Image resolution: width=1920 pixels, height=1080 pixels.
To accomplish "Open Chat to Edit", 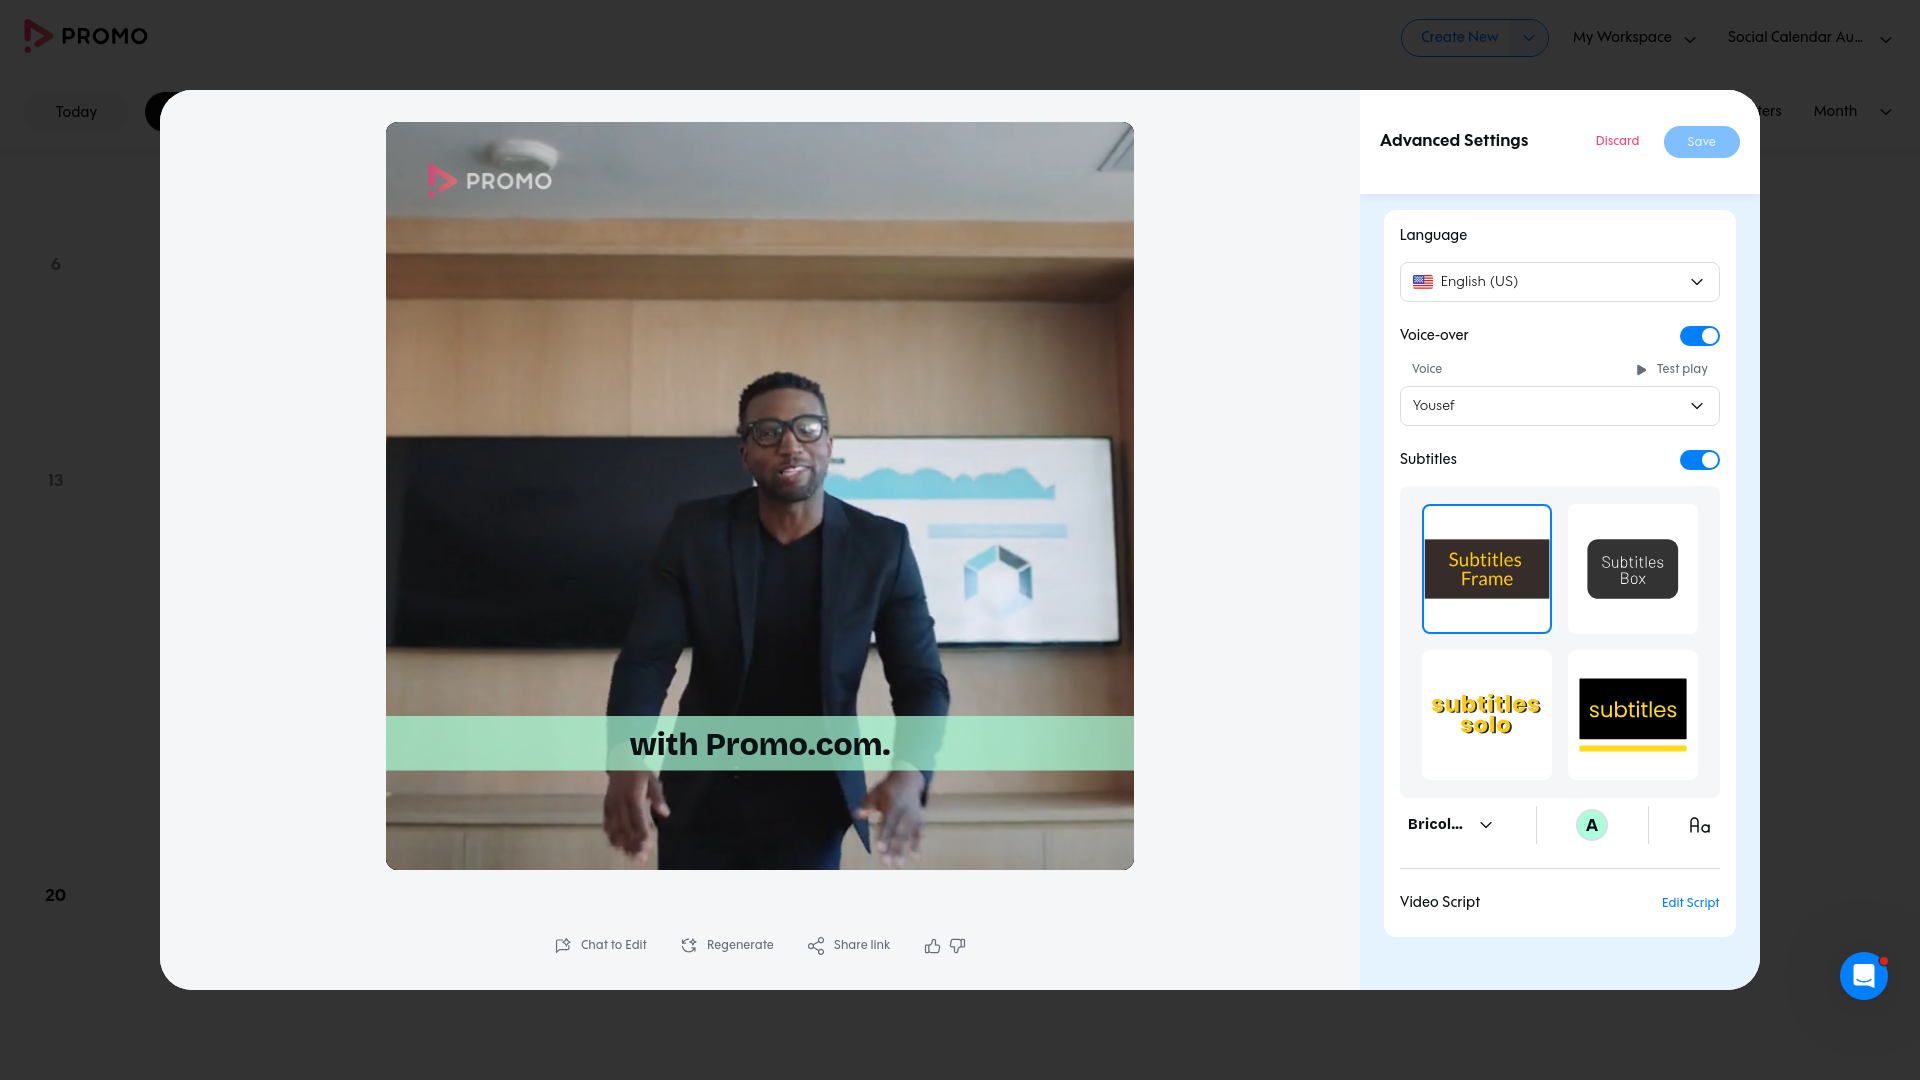I will (x=601, y=946).
